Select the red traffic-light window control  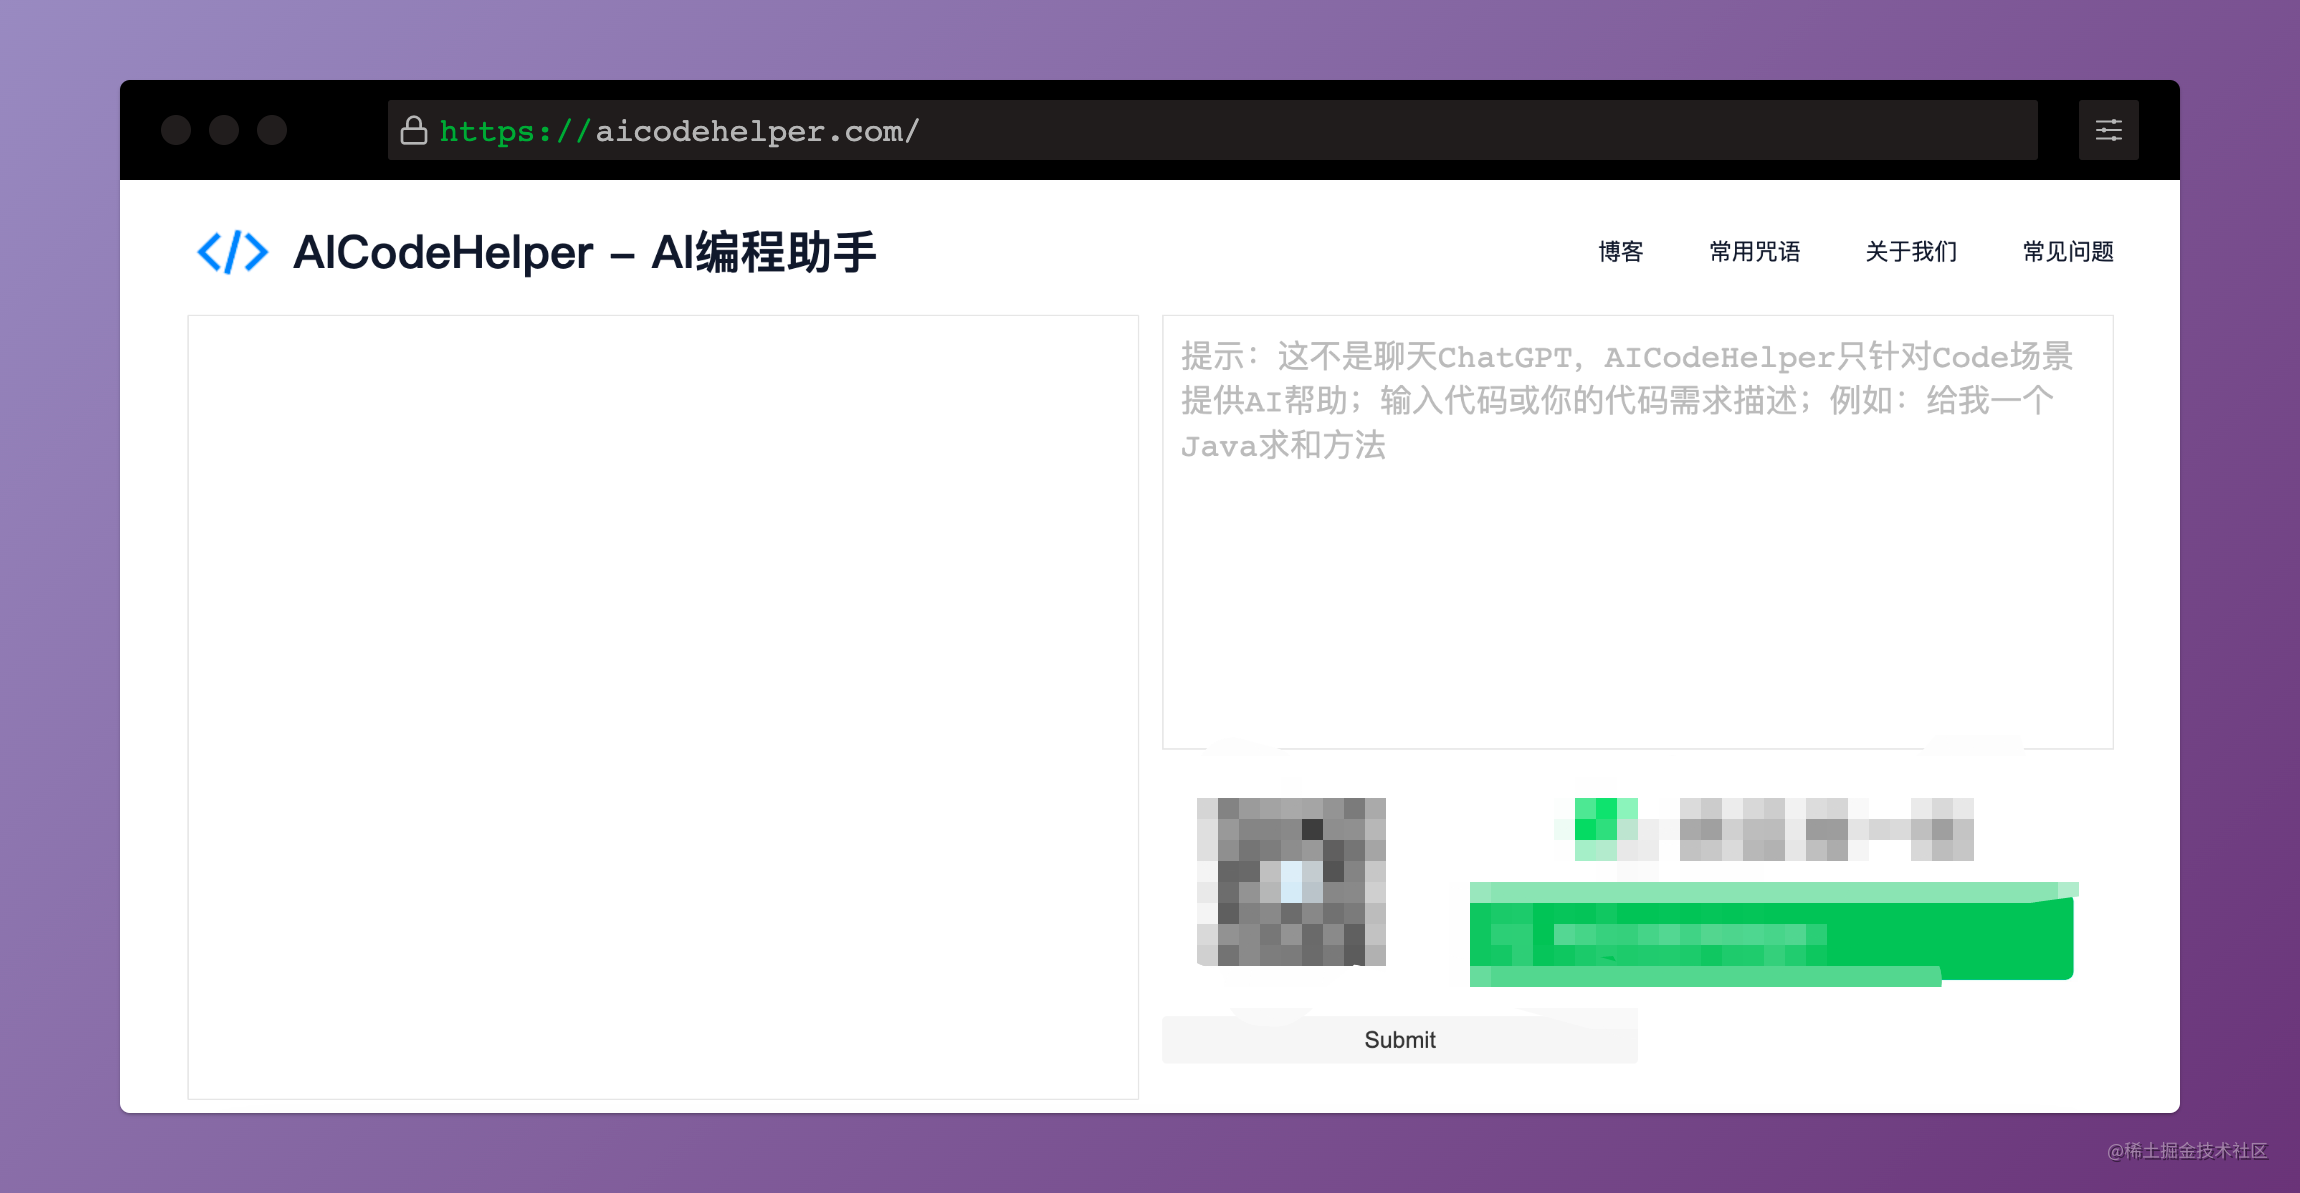point(176,129)
